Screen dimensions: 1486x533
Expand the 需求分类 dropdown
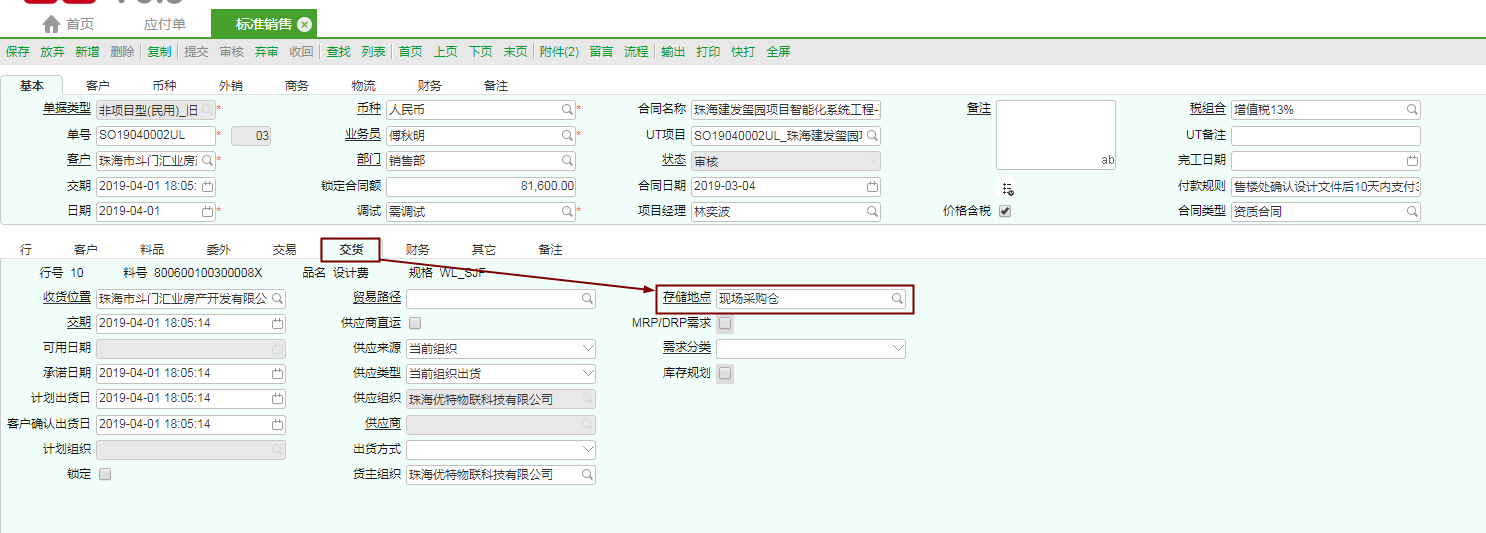click(897, 349)
